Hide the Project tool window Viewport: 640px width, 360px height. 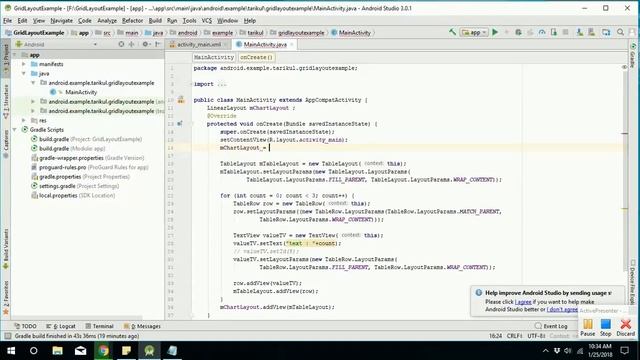click(158, 44)
